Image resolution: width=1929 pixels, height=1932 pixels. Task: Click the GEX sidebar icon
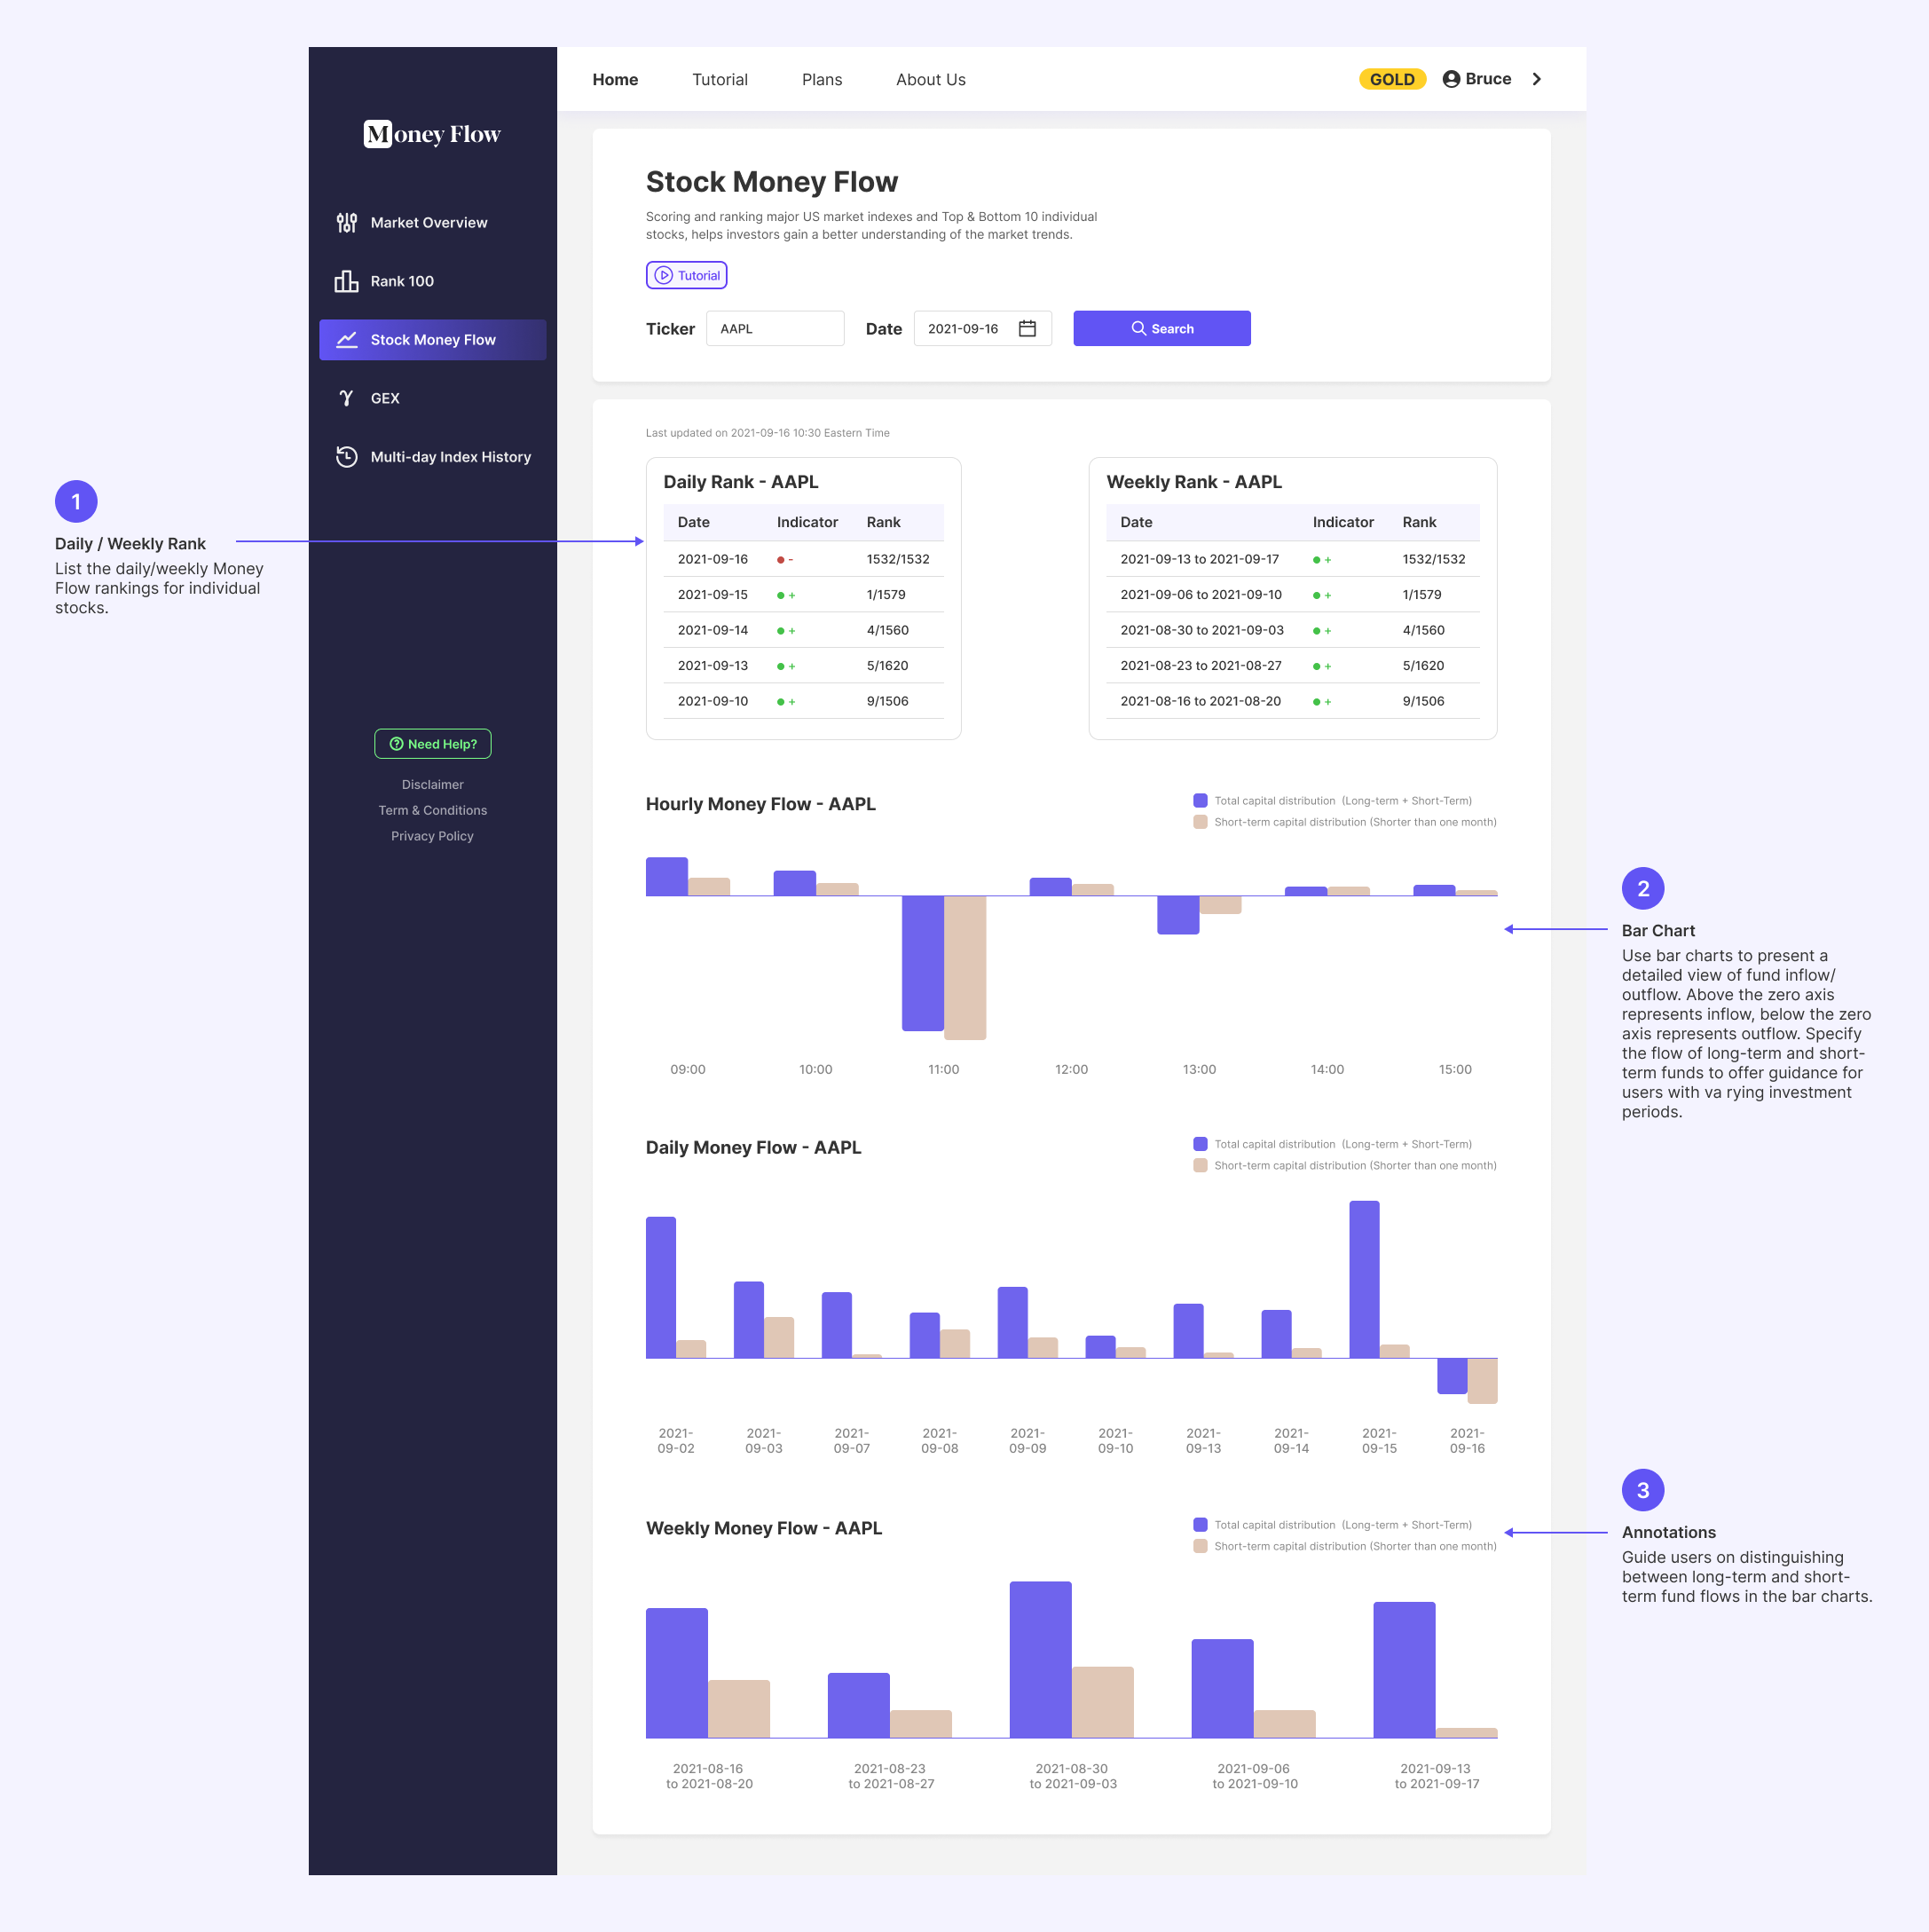point(346,398)
